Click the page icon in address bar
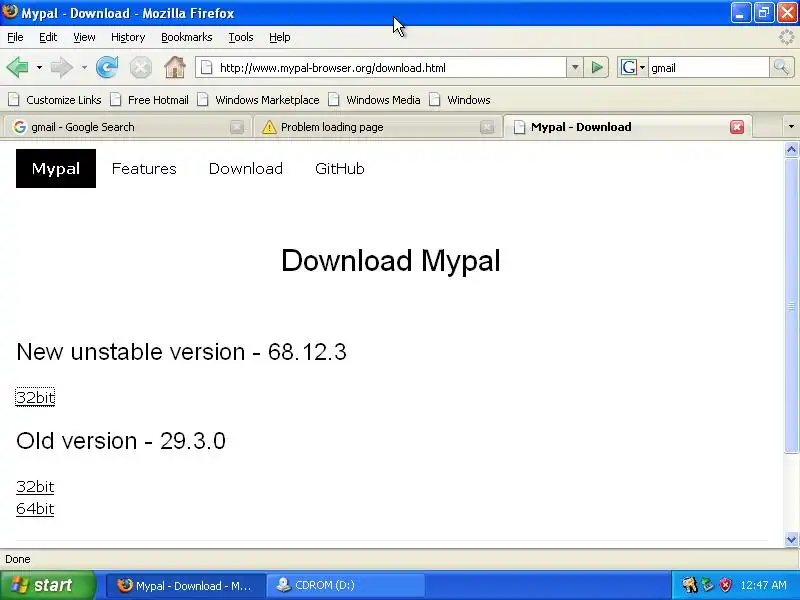800x600 pixels. [207, 67]
